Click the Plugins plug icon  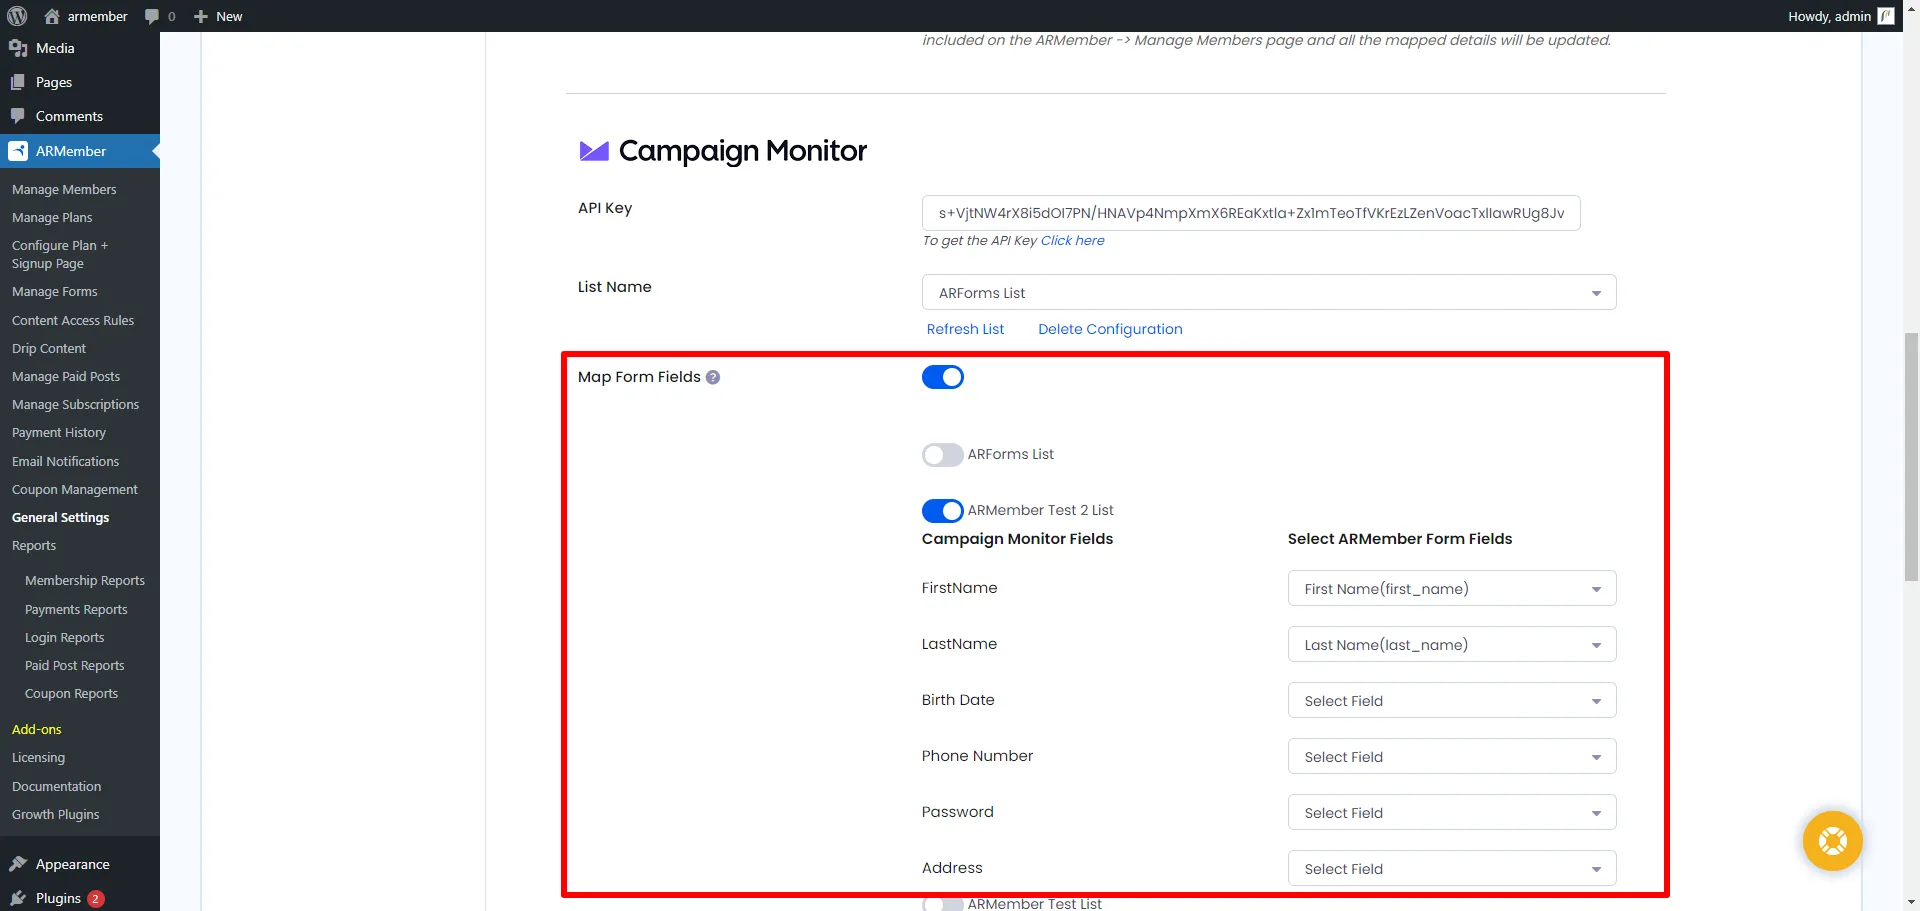pyautogui.click(x=18, y=898)
